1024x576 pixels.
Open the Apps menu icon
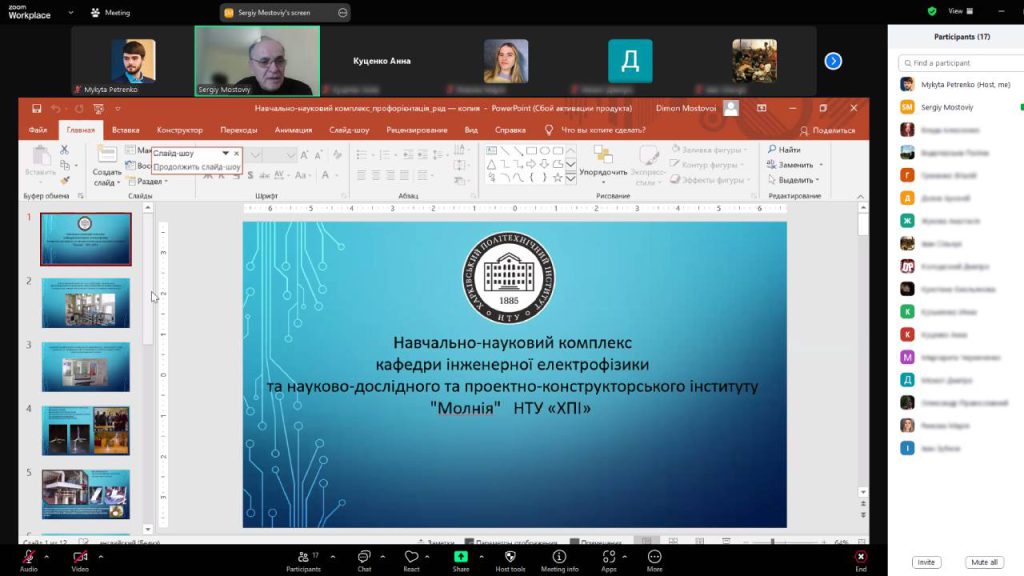609,557
